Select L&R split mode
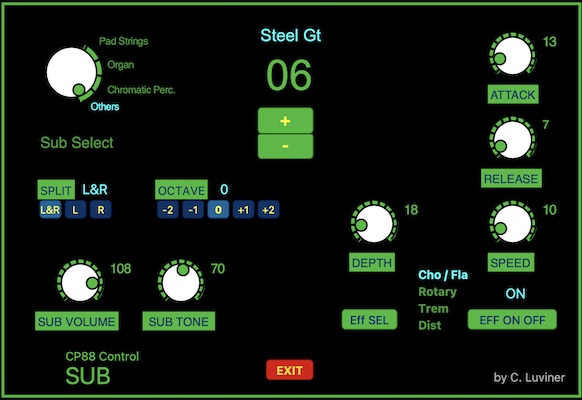 [x=50, y=210]
